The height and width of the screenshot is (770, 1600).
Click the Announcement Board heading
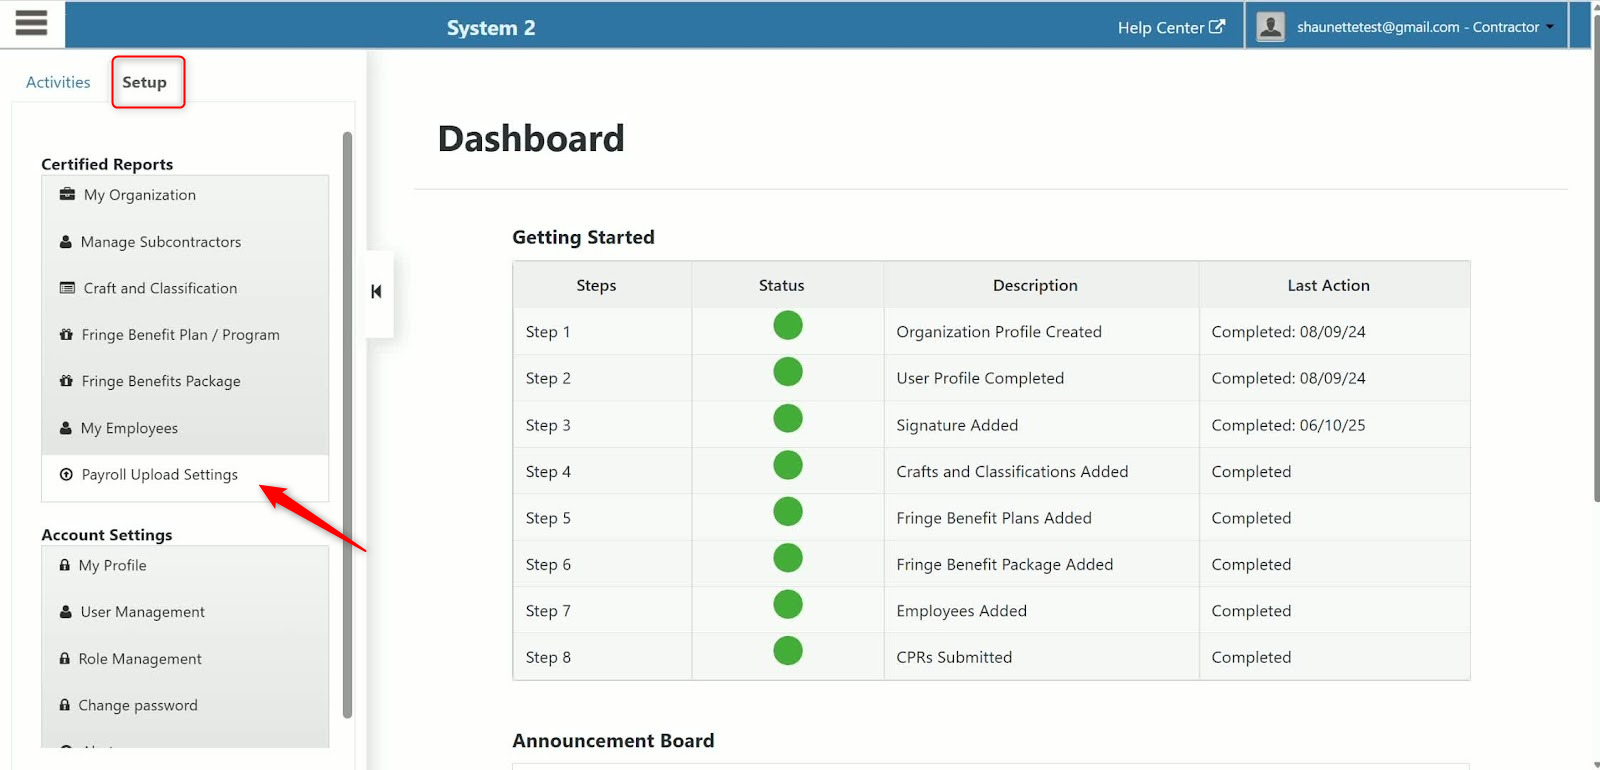coord(613,741)
